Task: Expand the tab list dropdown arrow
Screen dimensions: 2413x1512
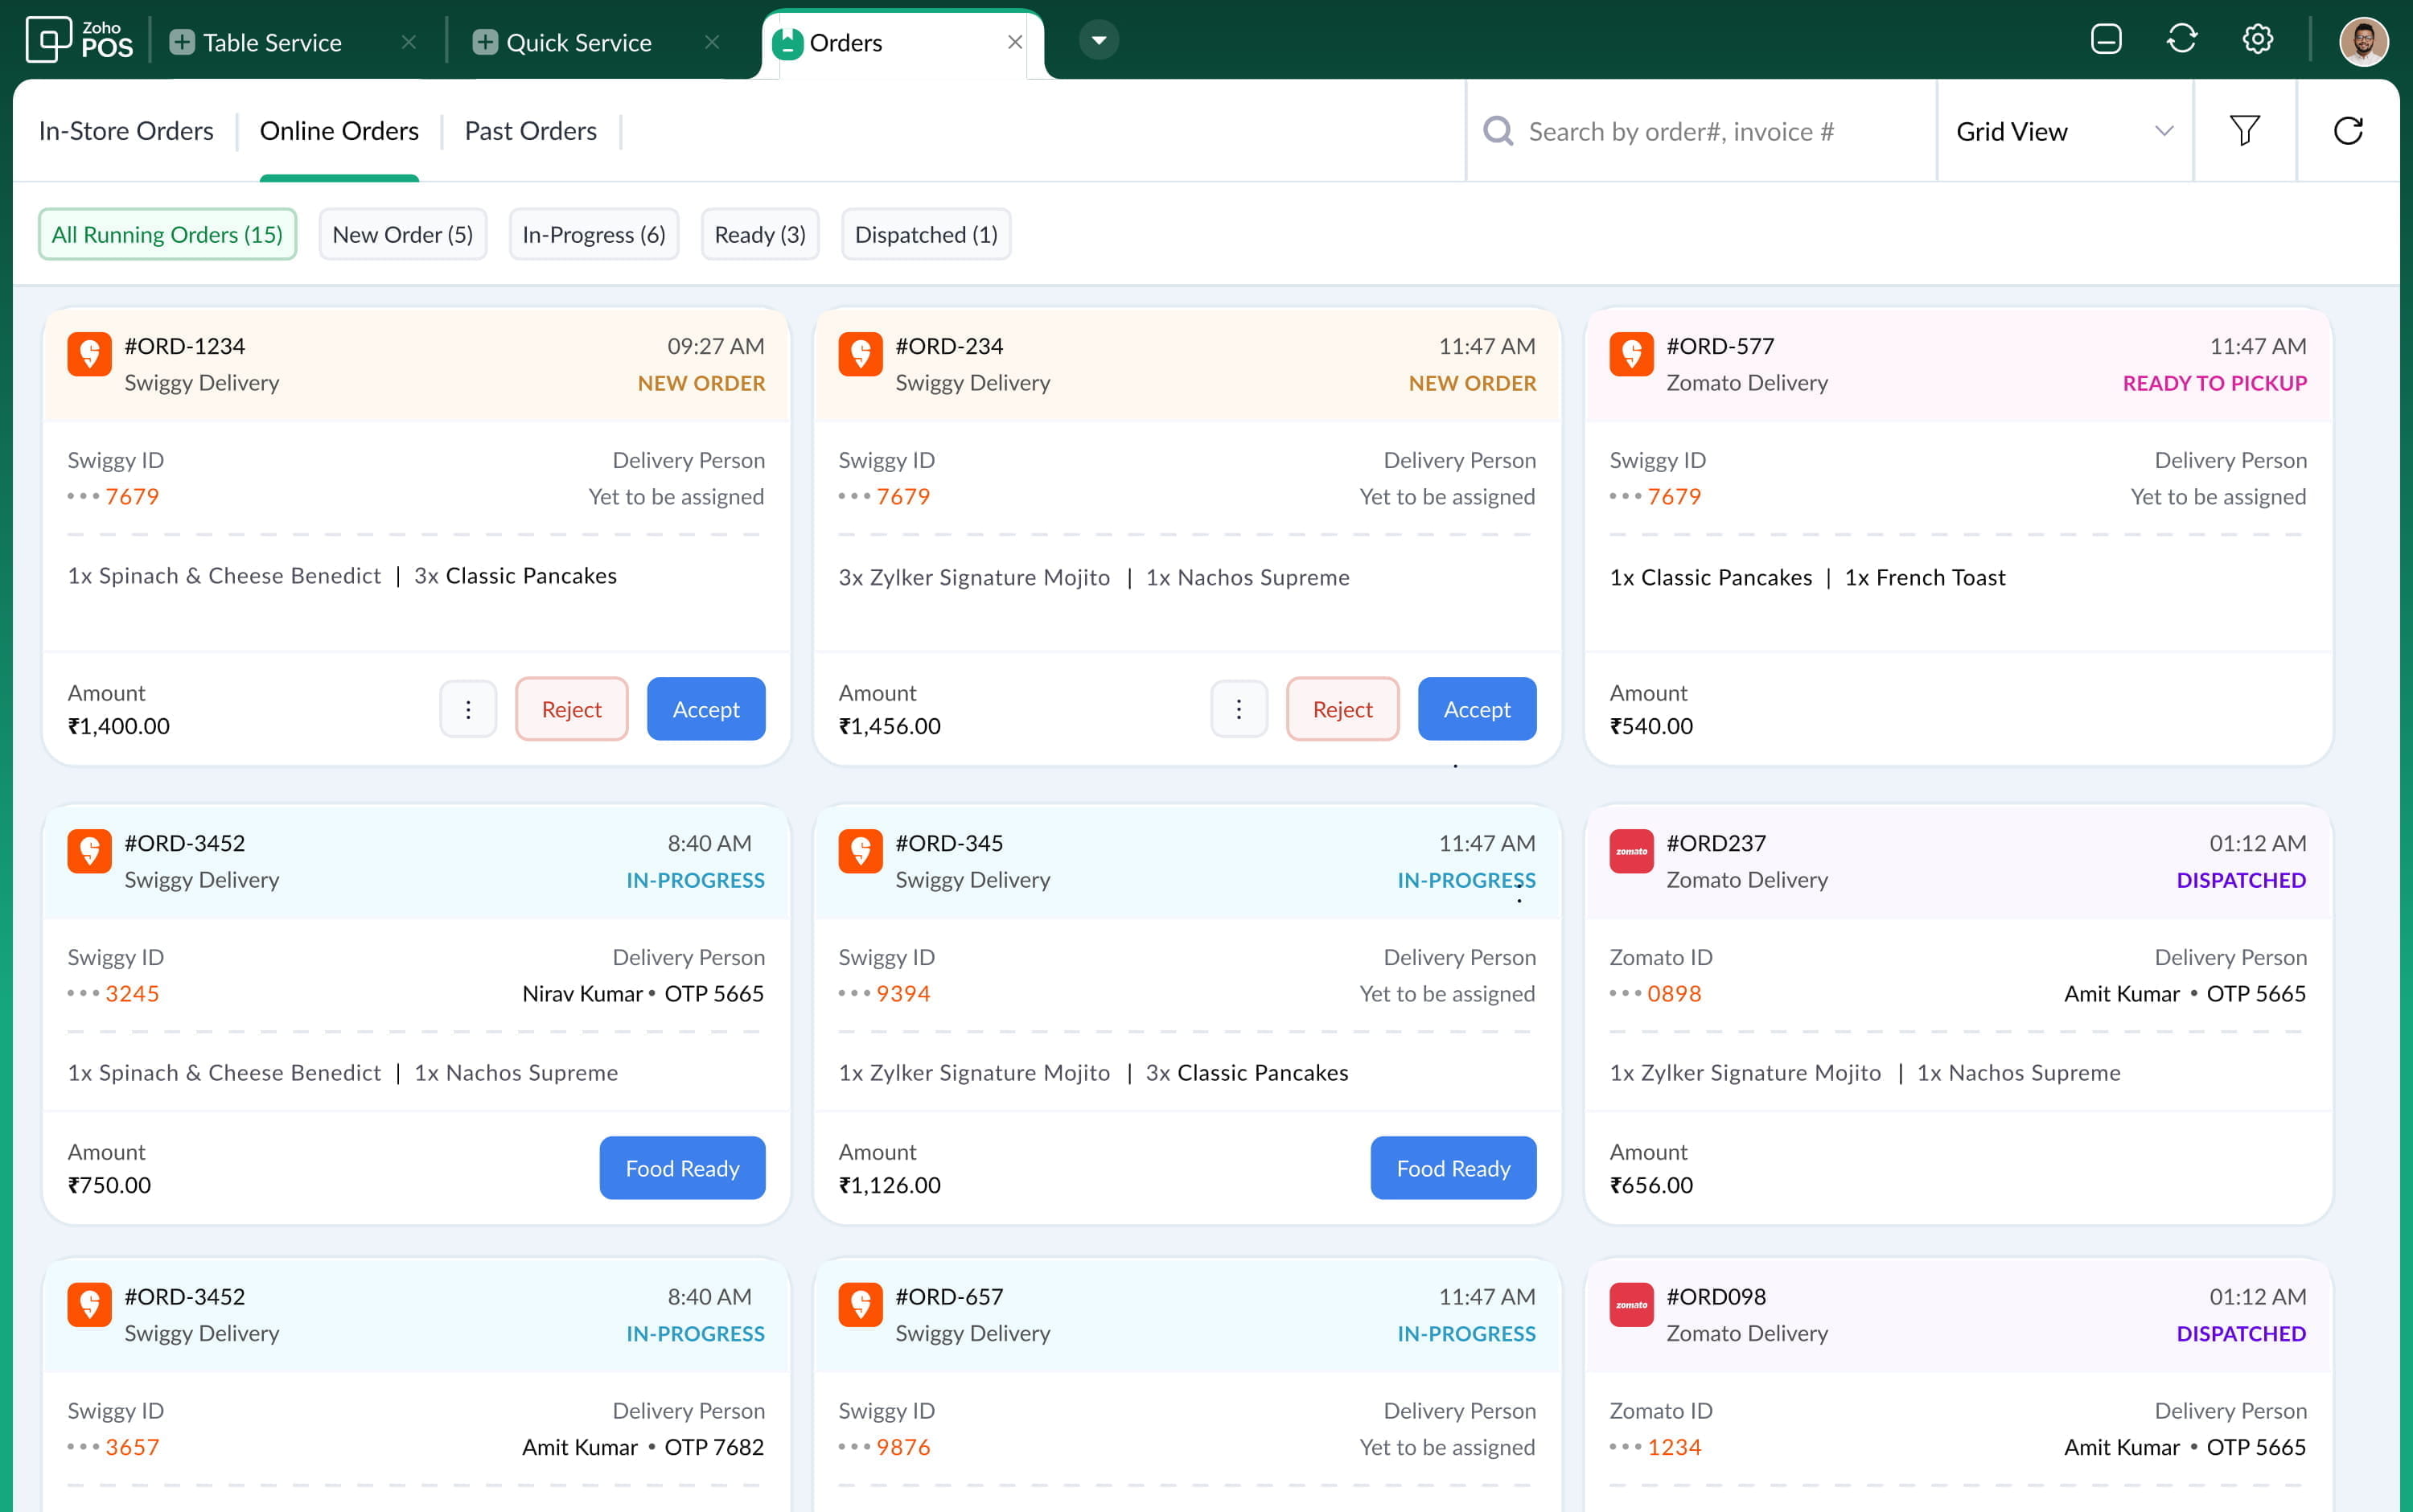Action: click(x=1098, y=40)
